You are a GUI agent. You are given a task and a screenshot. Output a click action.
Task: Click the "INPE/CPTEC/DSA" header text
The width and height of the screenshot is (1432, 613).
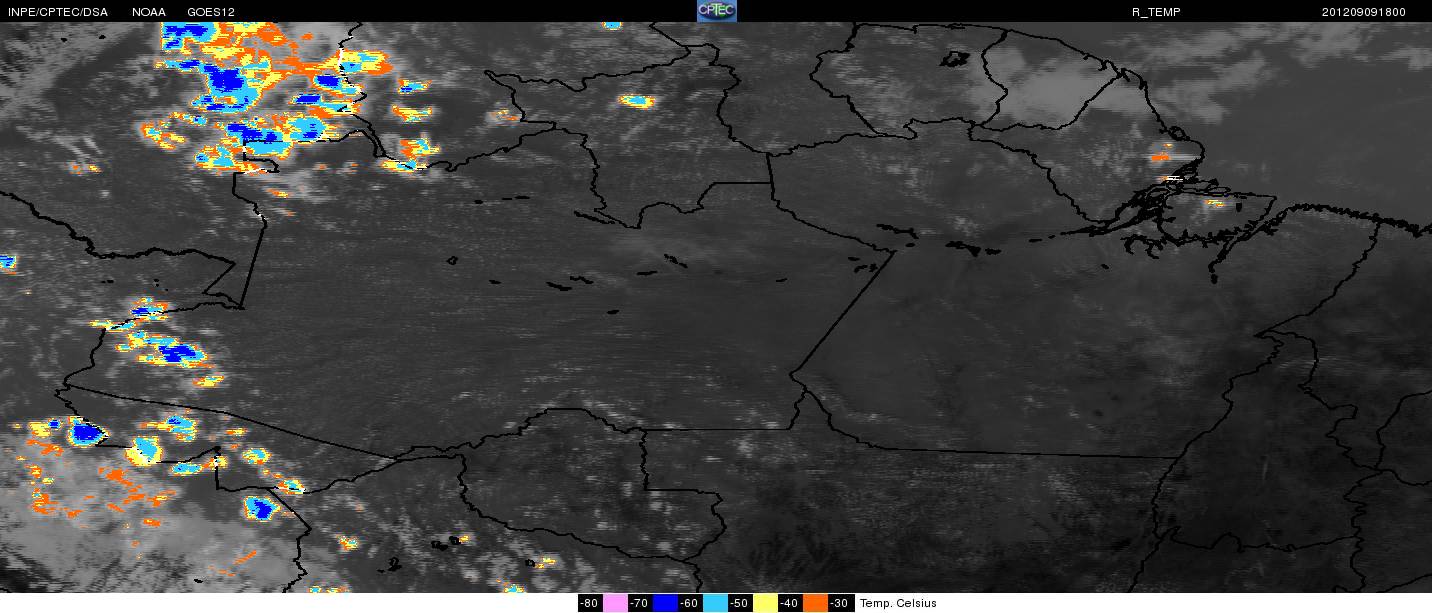point(57,12)
